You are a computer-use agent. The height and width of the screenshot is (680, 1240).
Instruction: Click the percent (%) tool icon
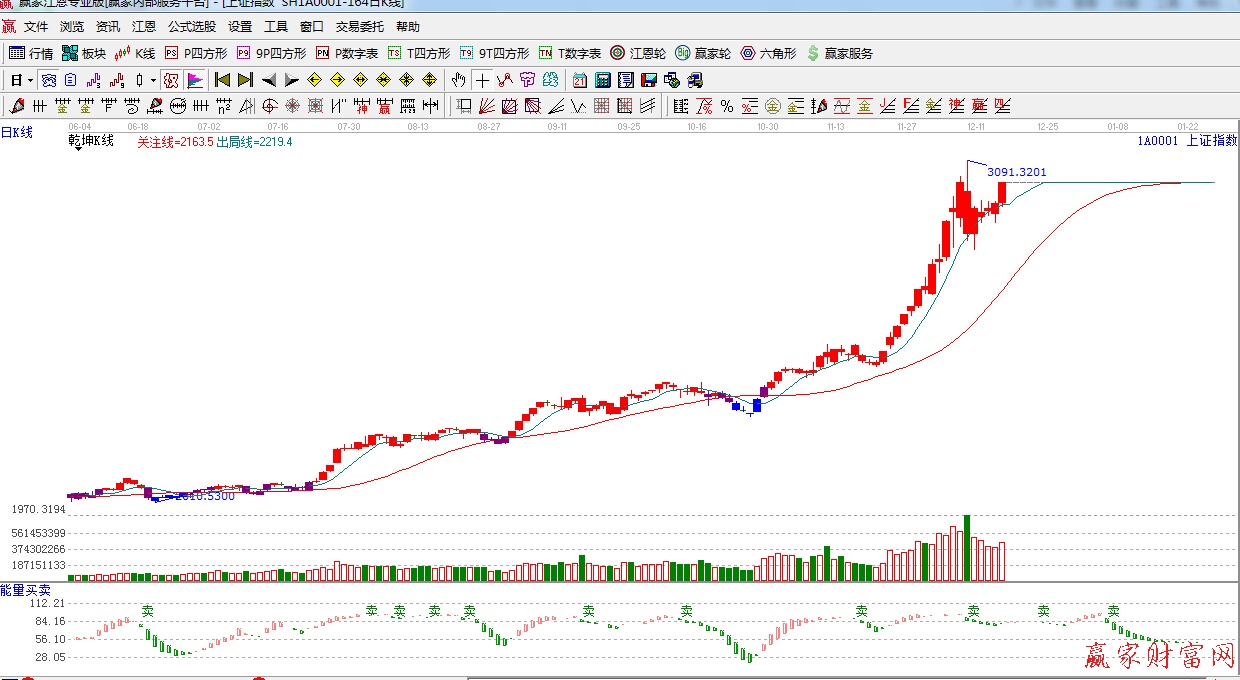coord(727,106)
